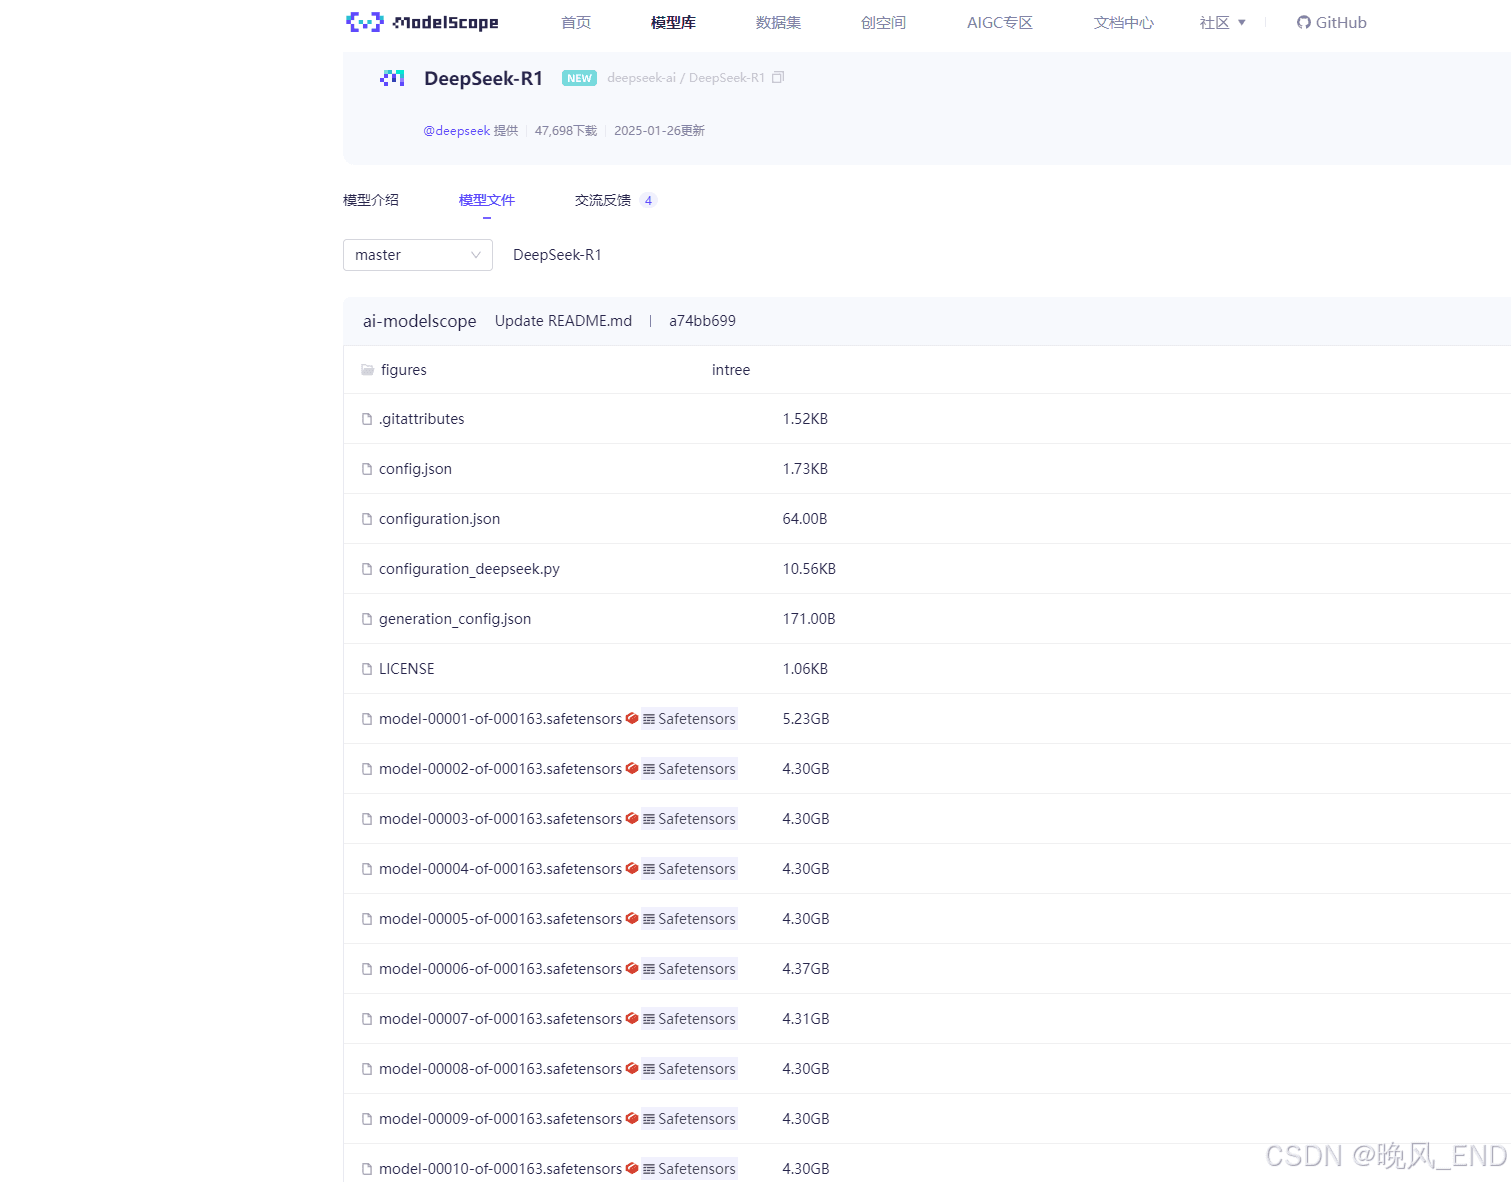
Task: Click the 64.00B size value
Action: [x=805, y=519]
